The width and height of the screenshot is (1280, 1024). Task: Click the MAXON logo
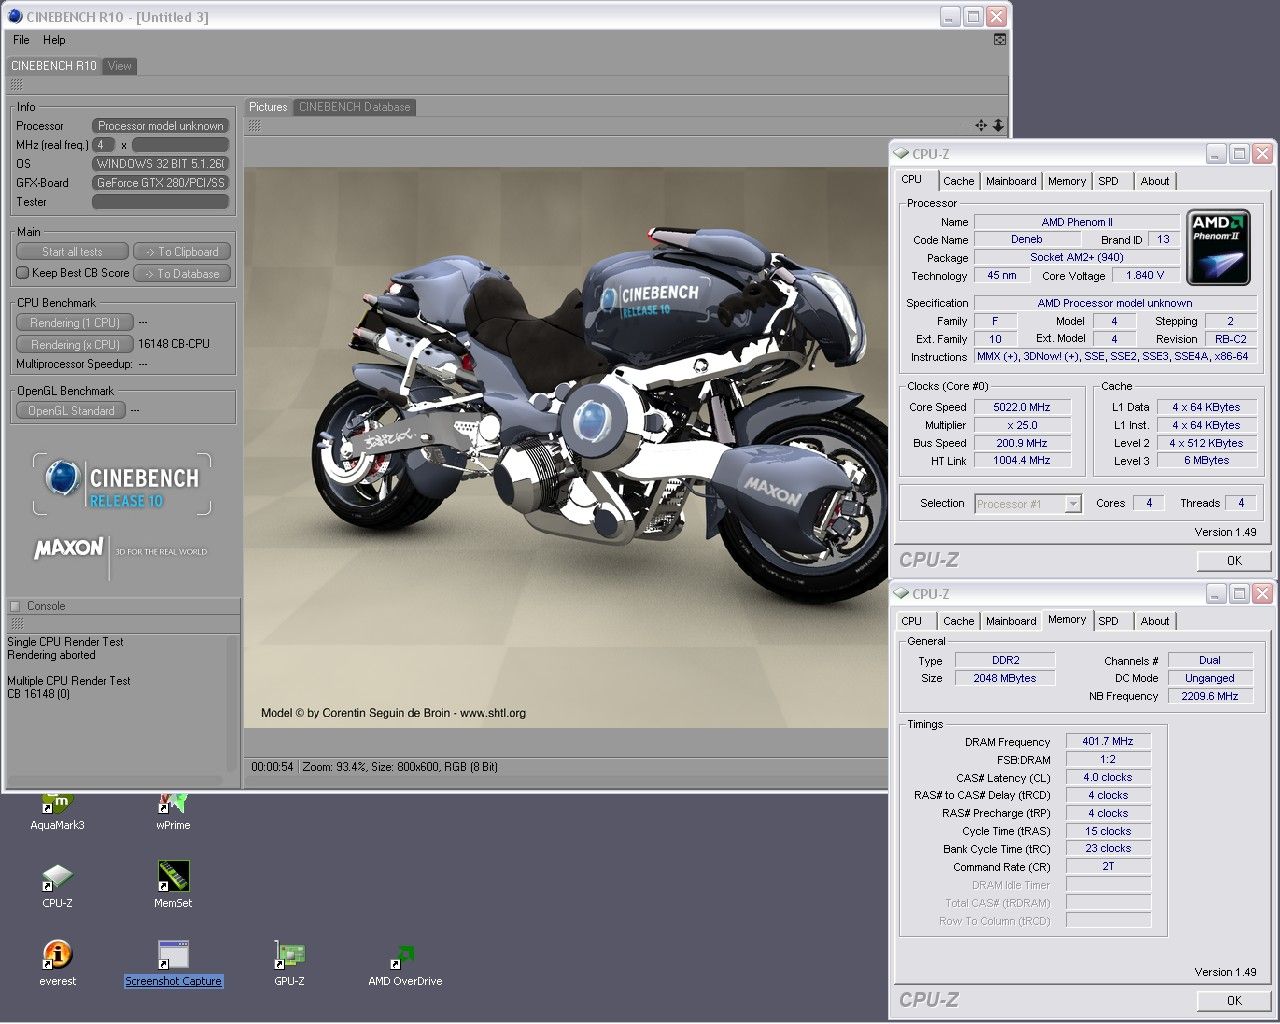click(68, 549)
